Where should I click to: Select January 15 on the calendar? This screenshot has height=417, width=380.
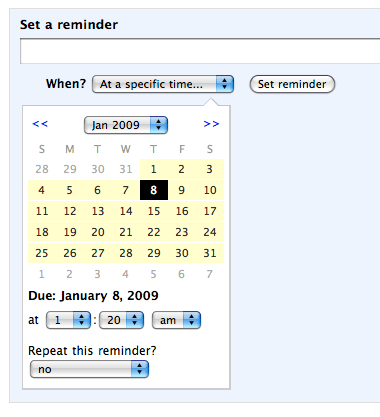[154, 211]
